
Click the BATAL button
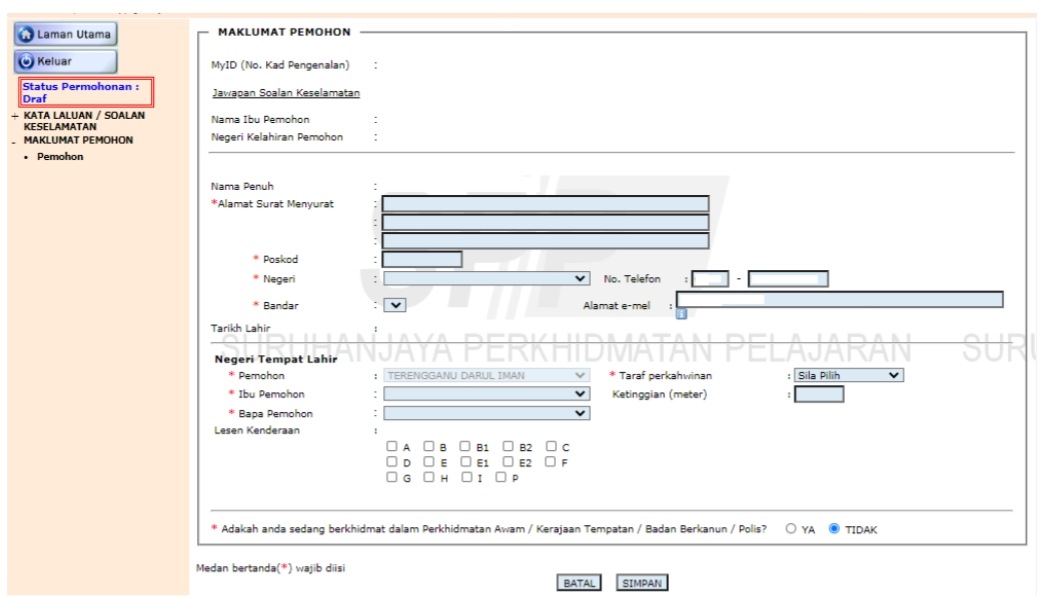coord(579,583)
